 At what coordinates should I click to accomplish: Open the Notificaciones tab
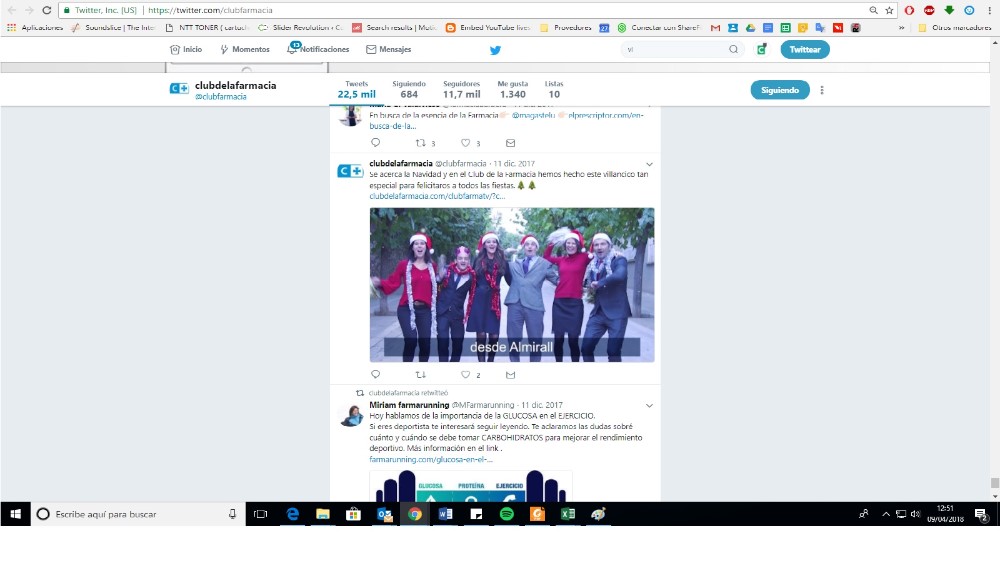click(318, 49)
